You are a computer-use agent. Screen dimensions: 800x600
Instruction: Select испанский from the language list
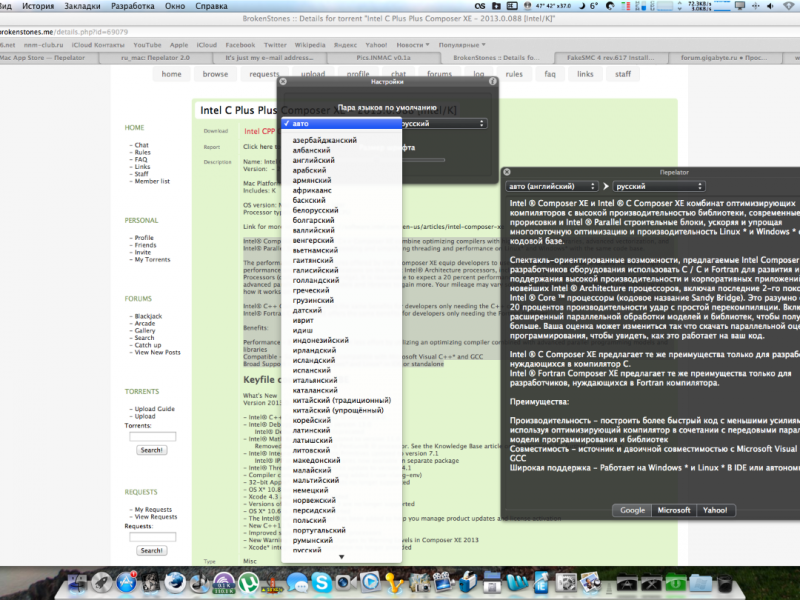click(341, 370)
